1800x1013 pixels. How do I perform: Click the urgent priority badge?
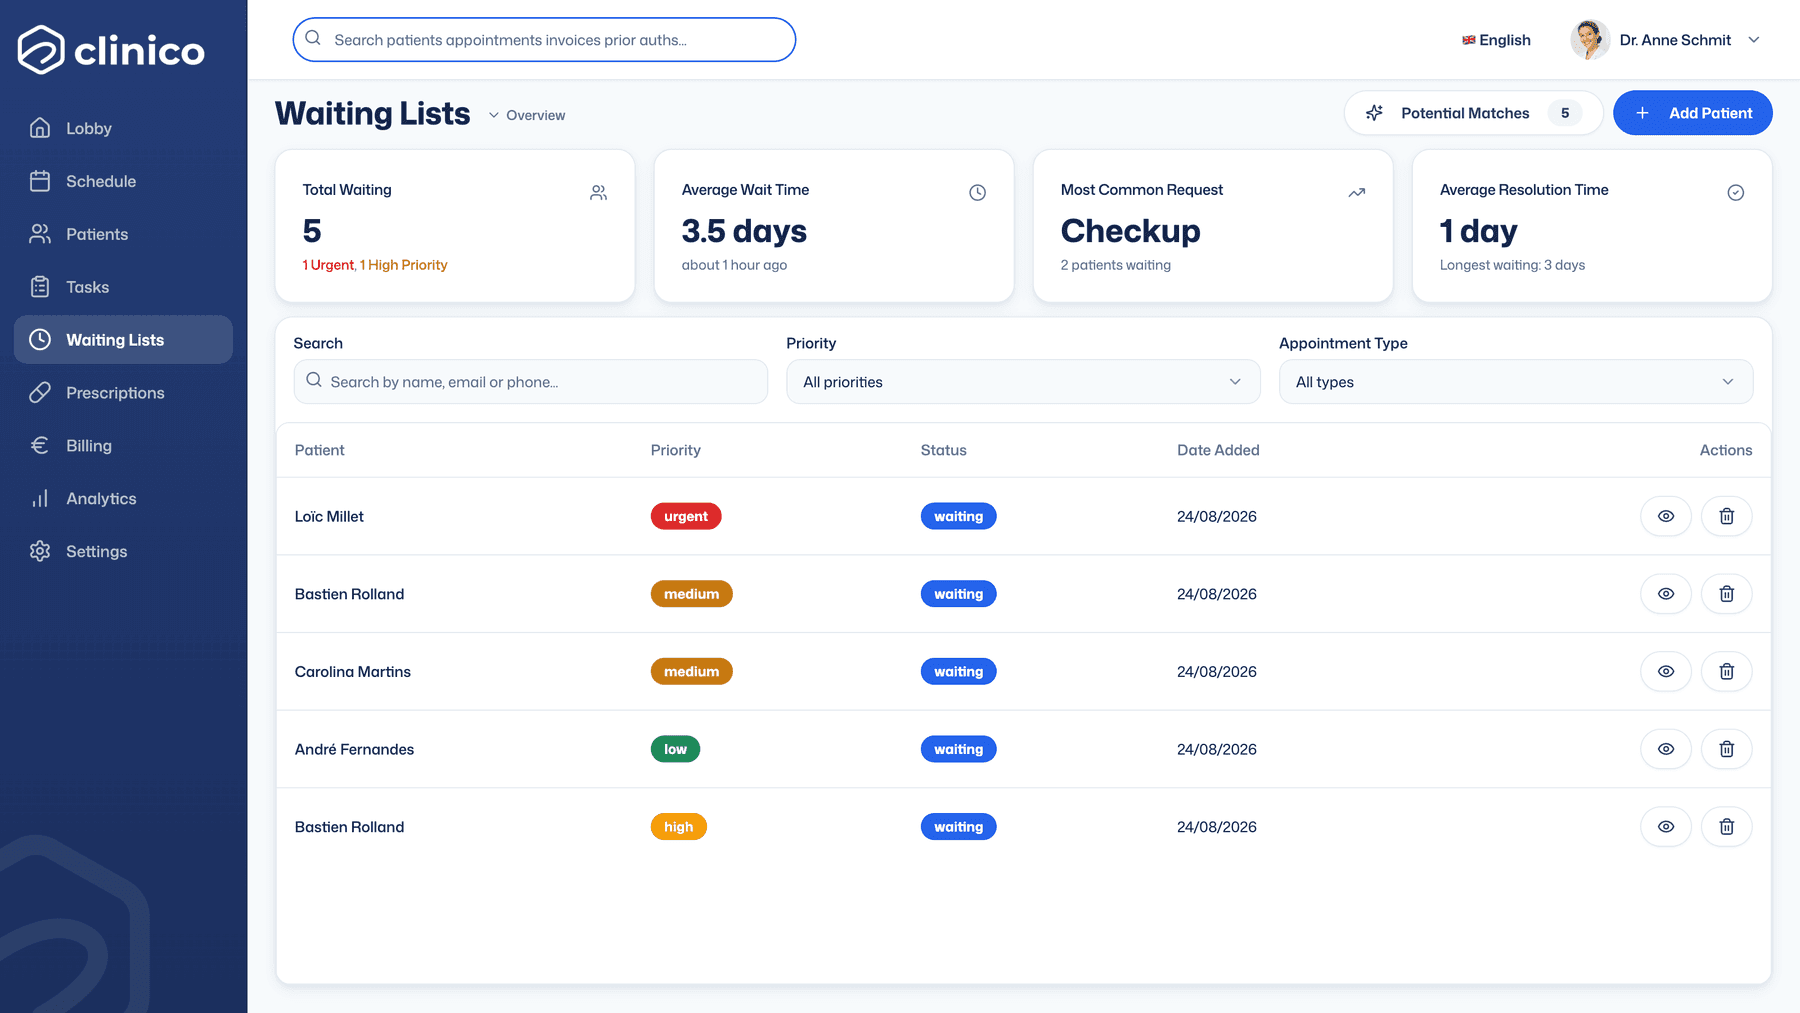tap(686, 516)
